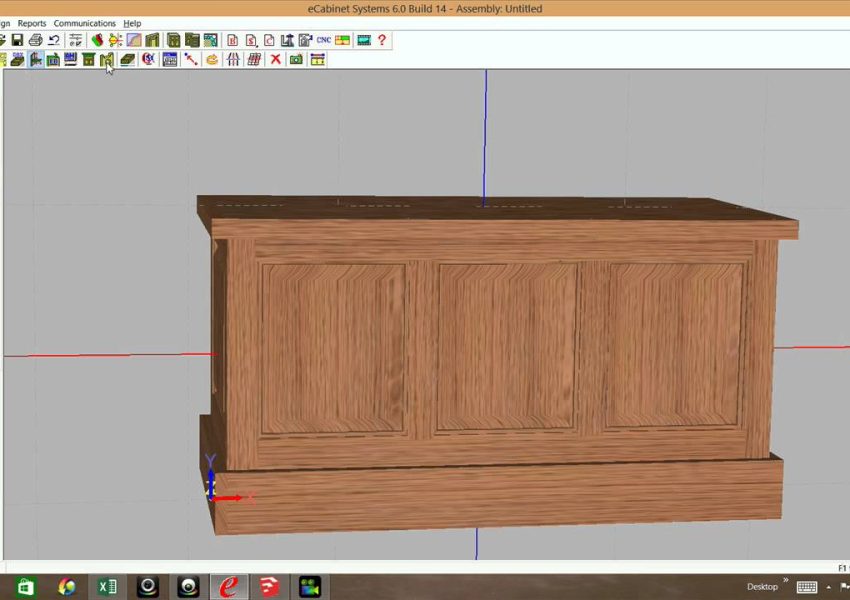The height and width of the screenshot is (600, 850).
Task: Click the Excel icon in the taskbar
Action: 107,587
